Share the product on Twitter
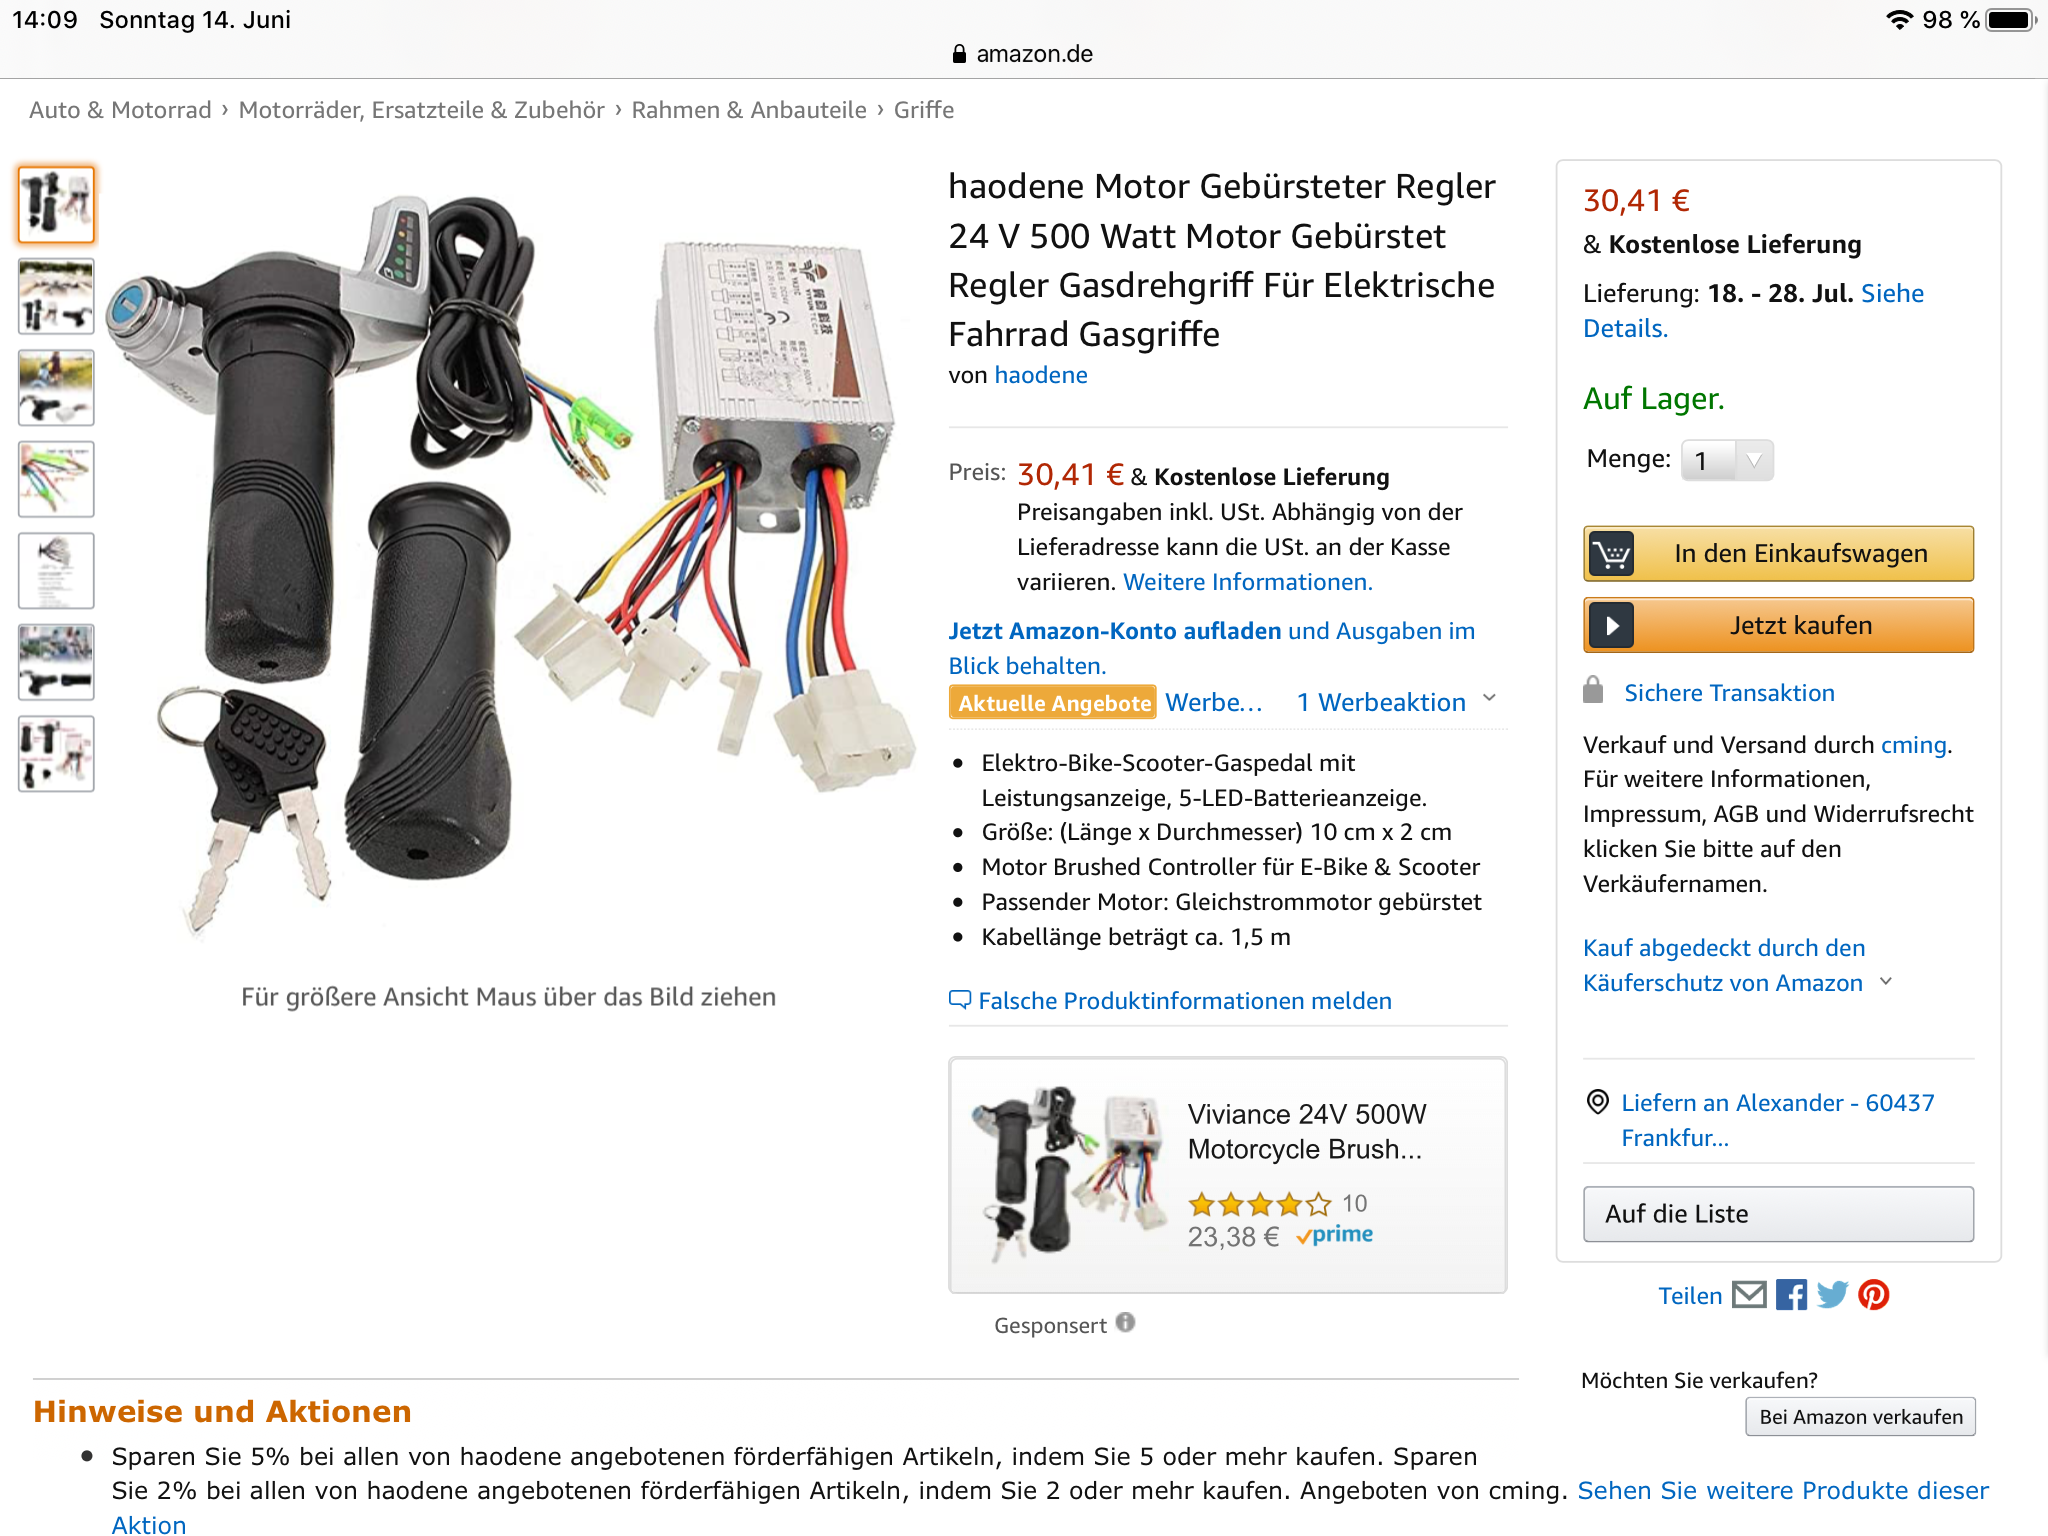This screenshot has width=2048, height=1536. [x=1832, y=1295]
